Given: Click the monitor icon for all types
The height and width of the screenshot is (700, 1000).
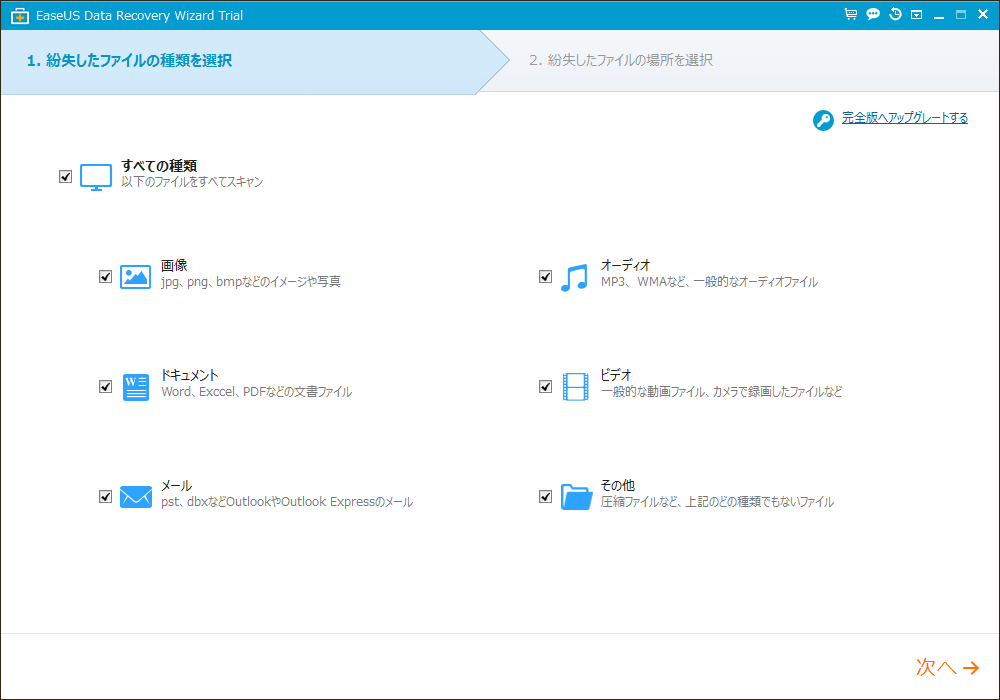Looking at the screenshot, I should pyautogui.click(x=96, y=177).
